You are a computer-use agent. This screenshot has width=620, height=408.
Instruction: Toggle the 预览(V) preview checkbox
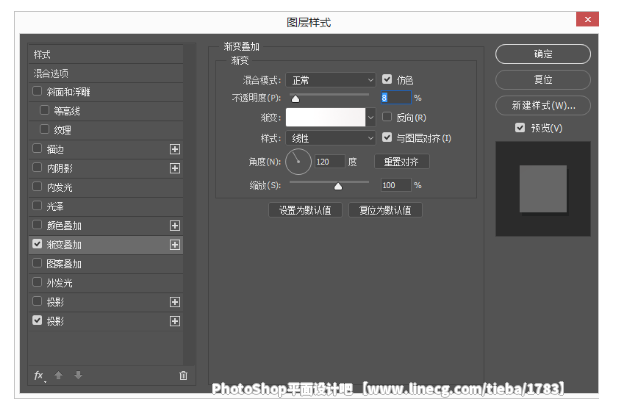pos(520,128)
